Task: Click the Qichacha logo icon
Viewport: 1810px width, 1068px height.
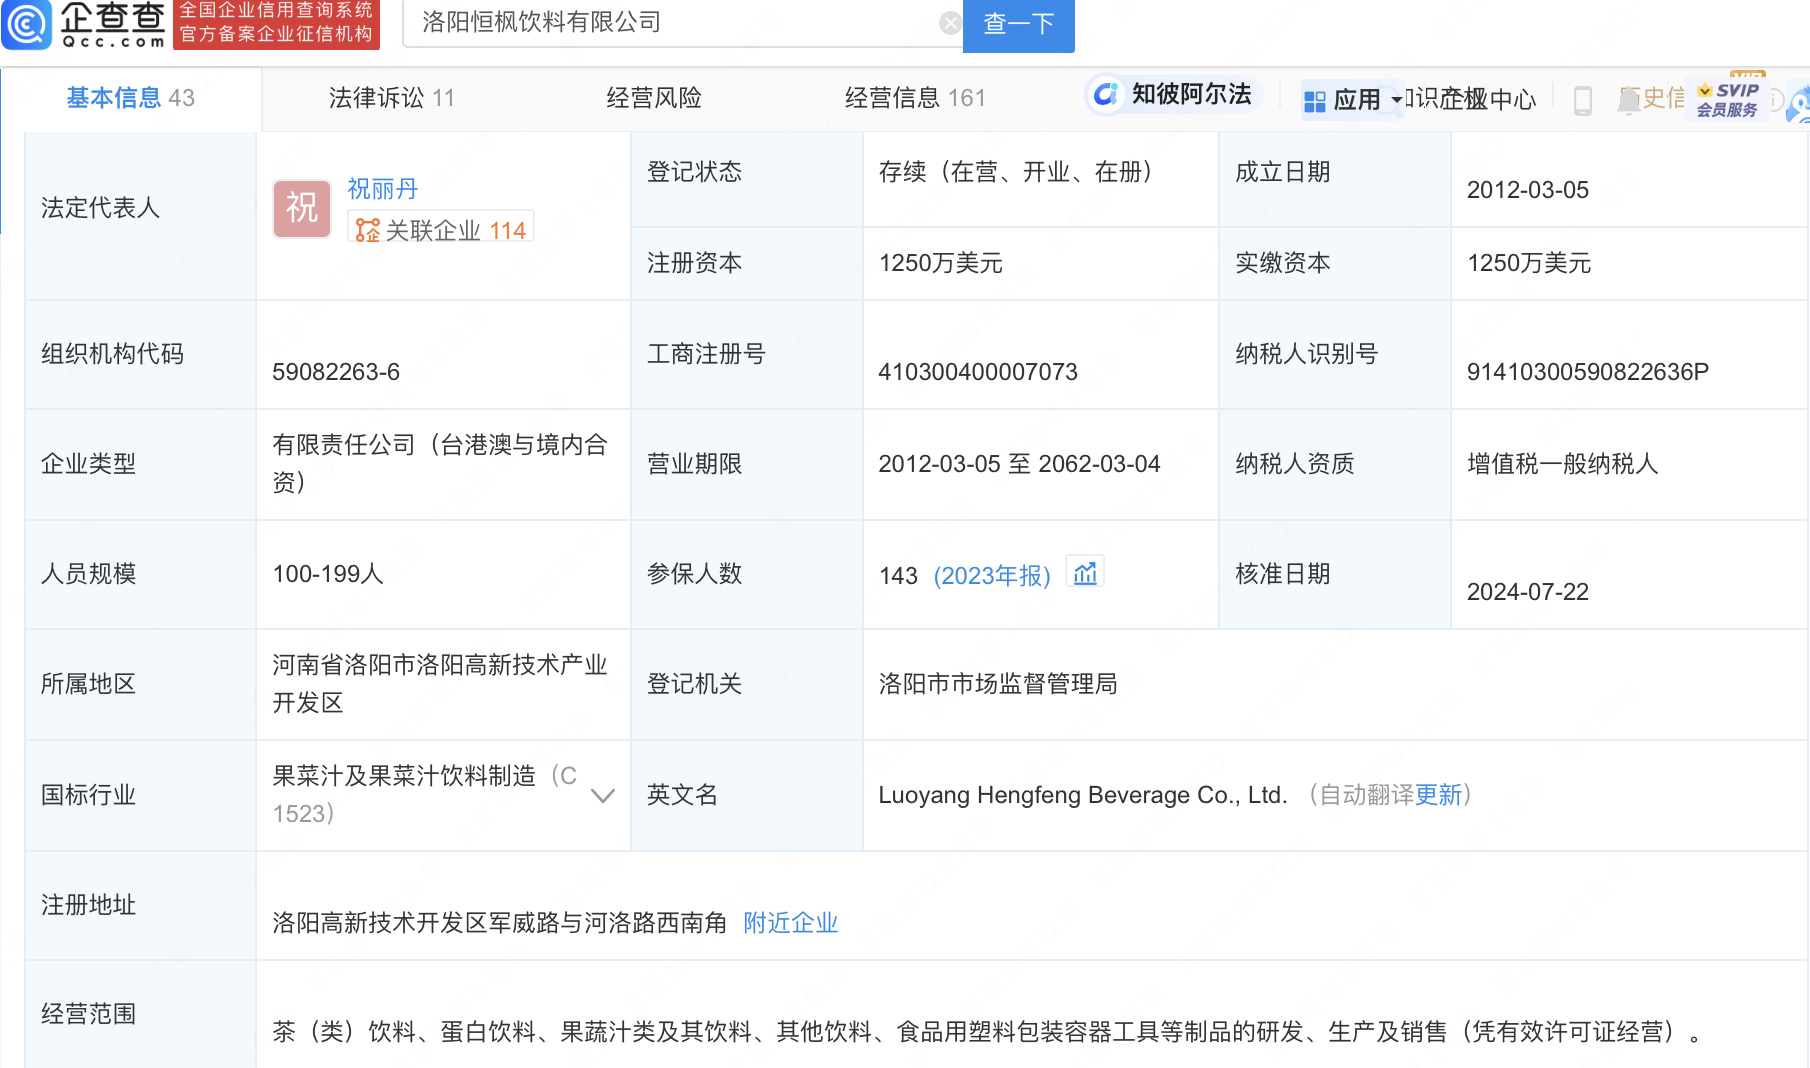Action: pyautogui.click(x=27, y=23)
